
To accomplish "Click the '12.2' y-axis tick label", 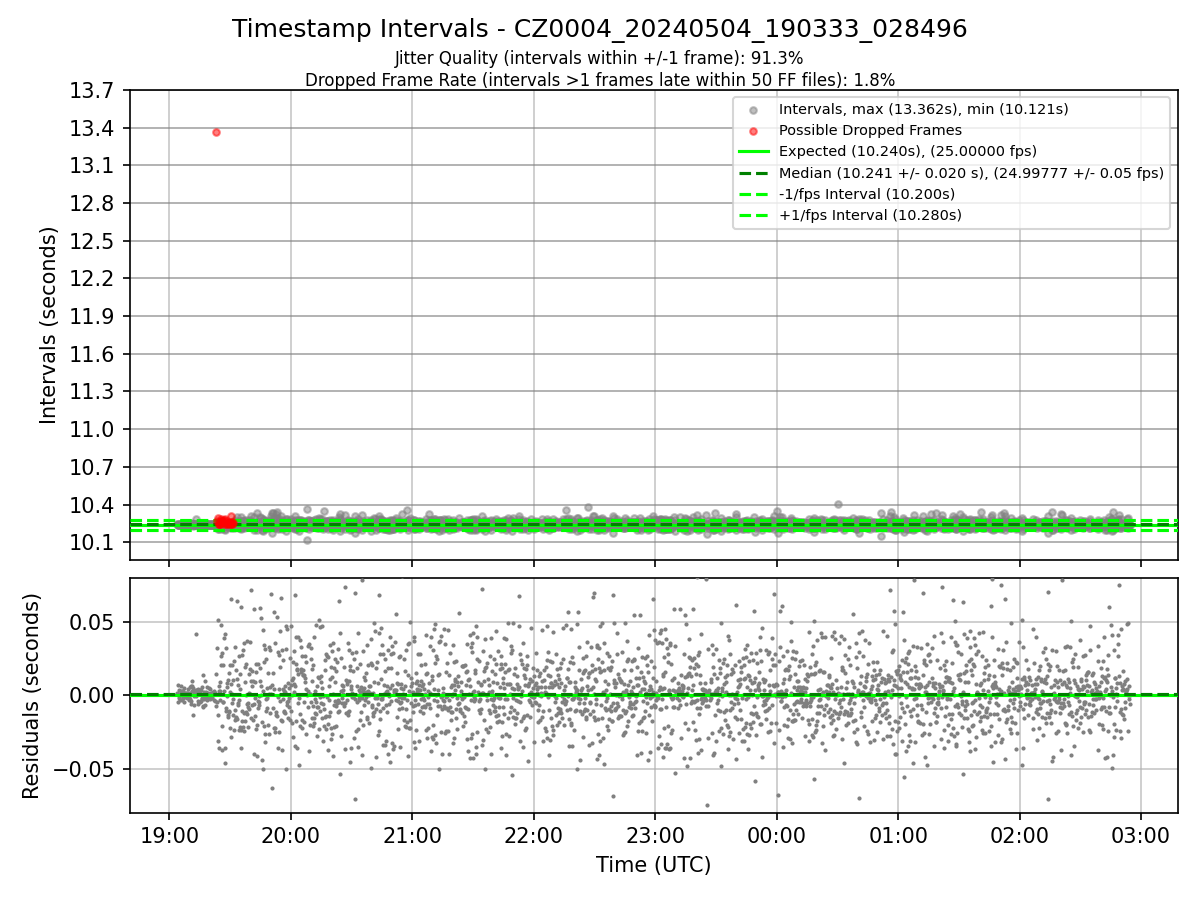I will click(92, 279).
